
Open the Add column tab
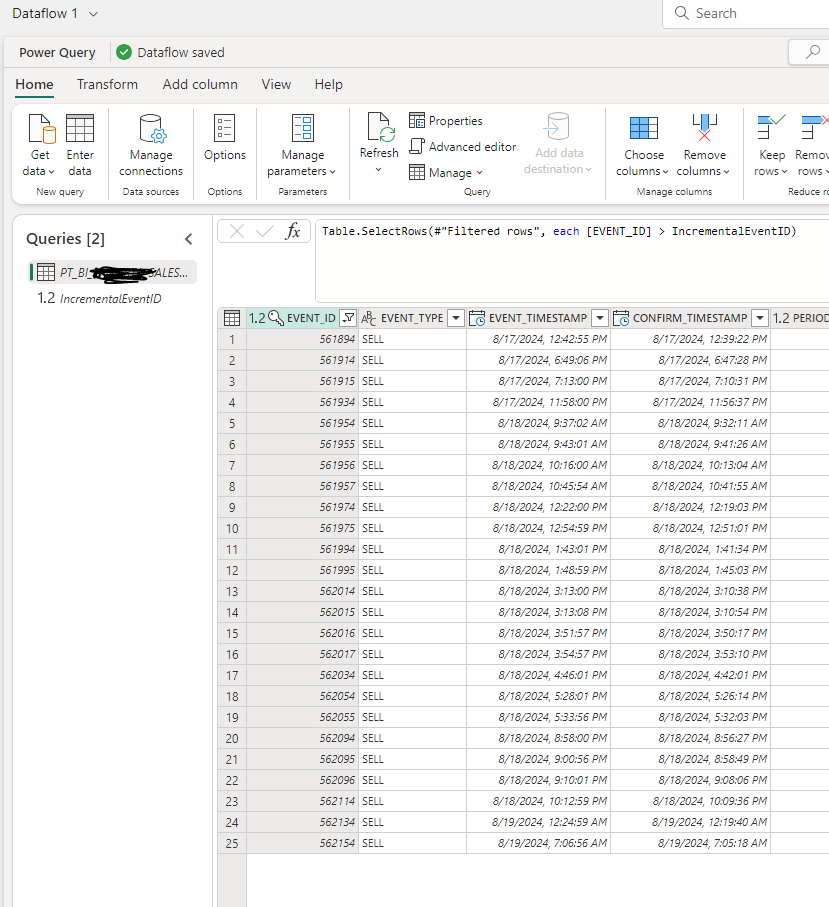click(200, 84)
